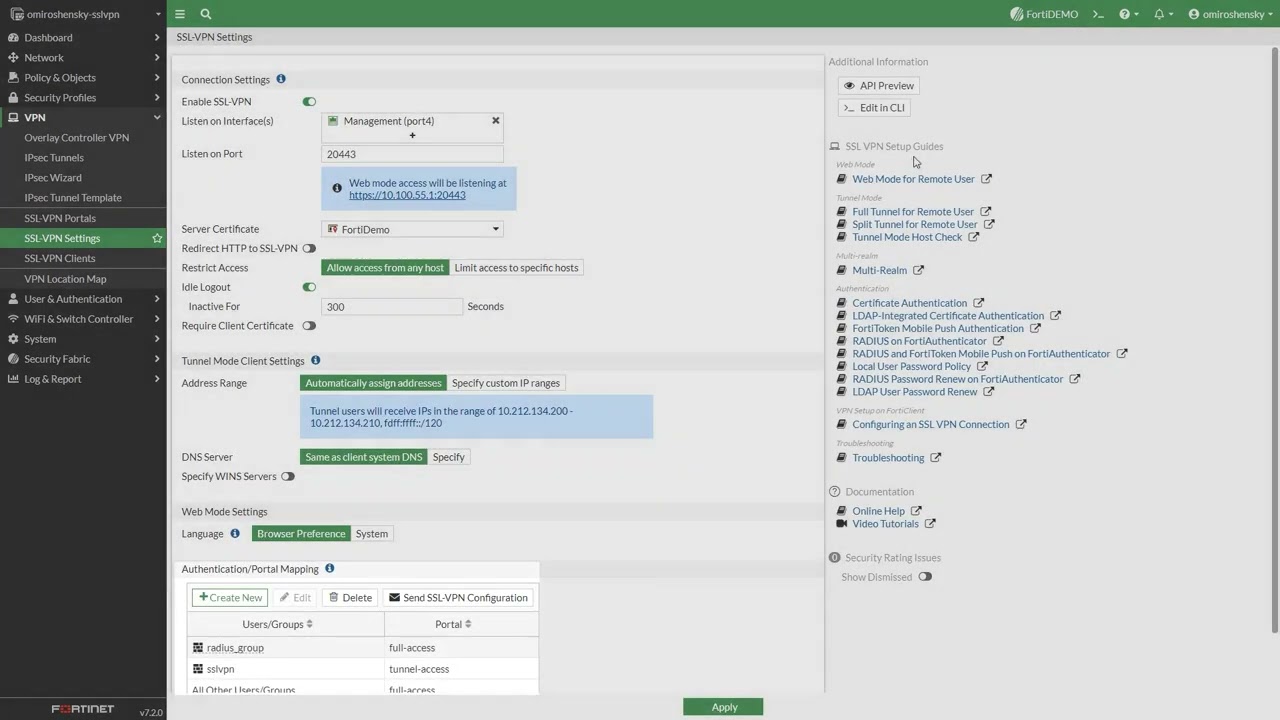
Task: Click Edit in CLI button
Action: pos(874,107)
